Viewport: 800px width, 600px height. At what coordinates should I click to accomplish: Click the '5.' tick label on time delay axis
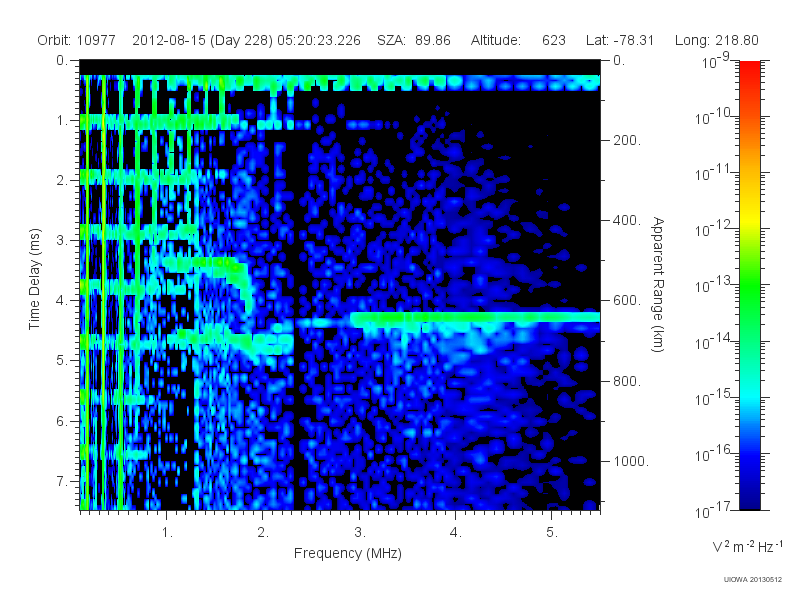click(62, 361)
